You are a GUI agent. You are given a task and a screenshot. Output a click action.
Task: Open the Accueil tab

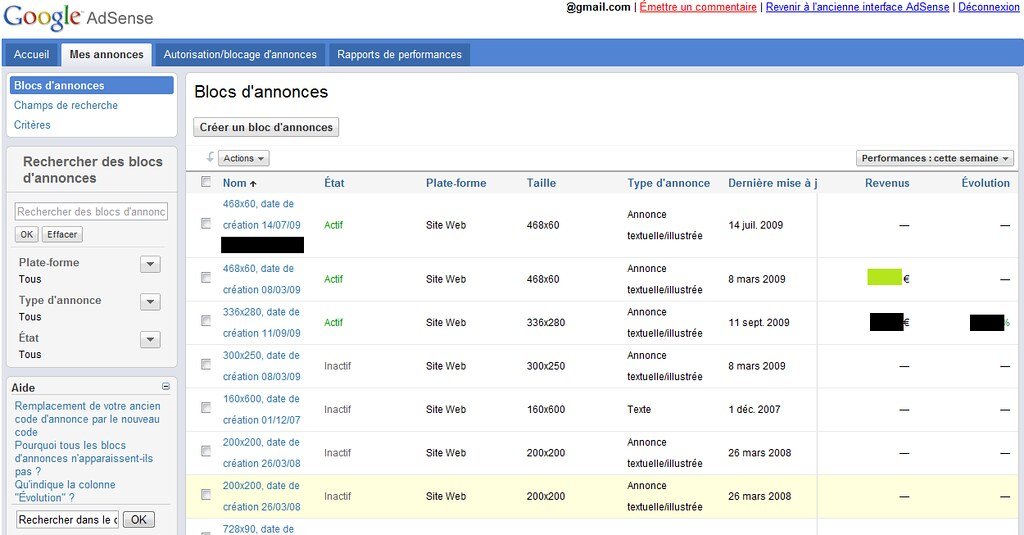pos(31,54)
